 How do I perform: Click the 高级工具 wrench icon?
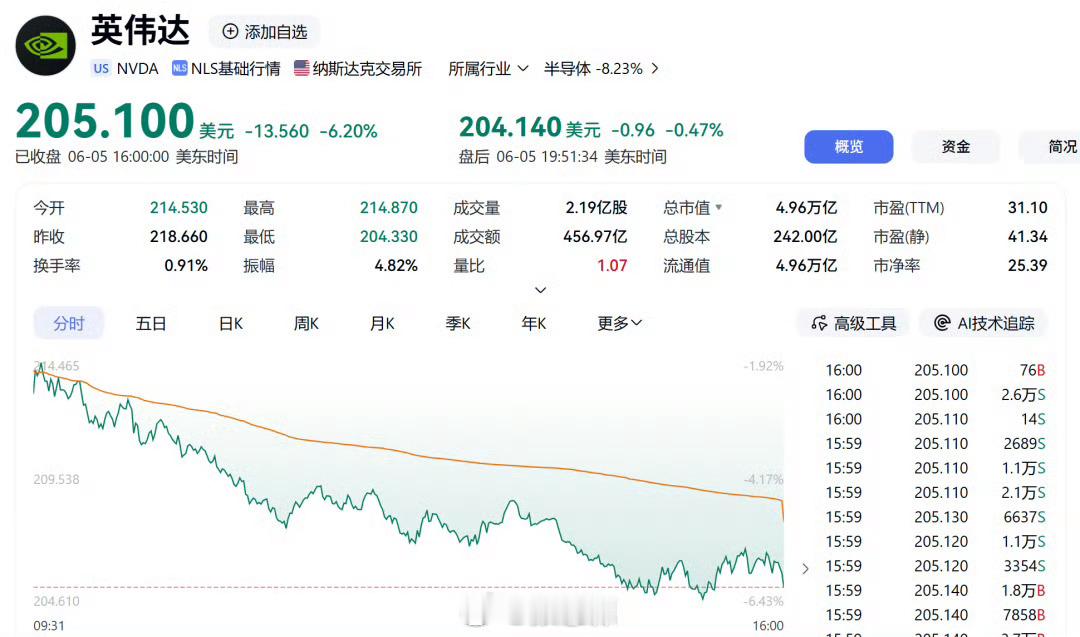(819, 323)
